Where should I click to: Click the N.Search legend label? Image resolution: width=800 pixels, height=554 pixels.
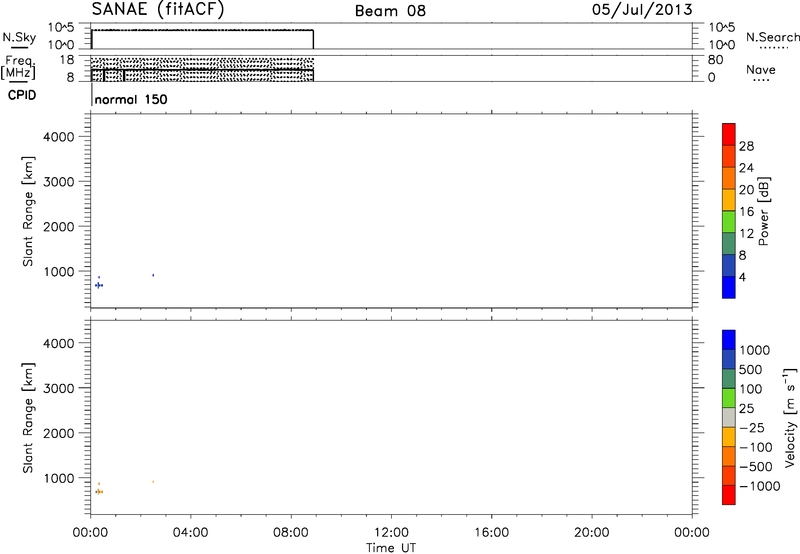(772, 37)
